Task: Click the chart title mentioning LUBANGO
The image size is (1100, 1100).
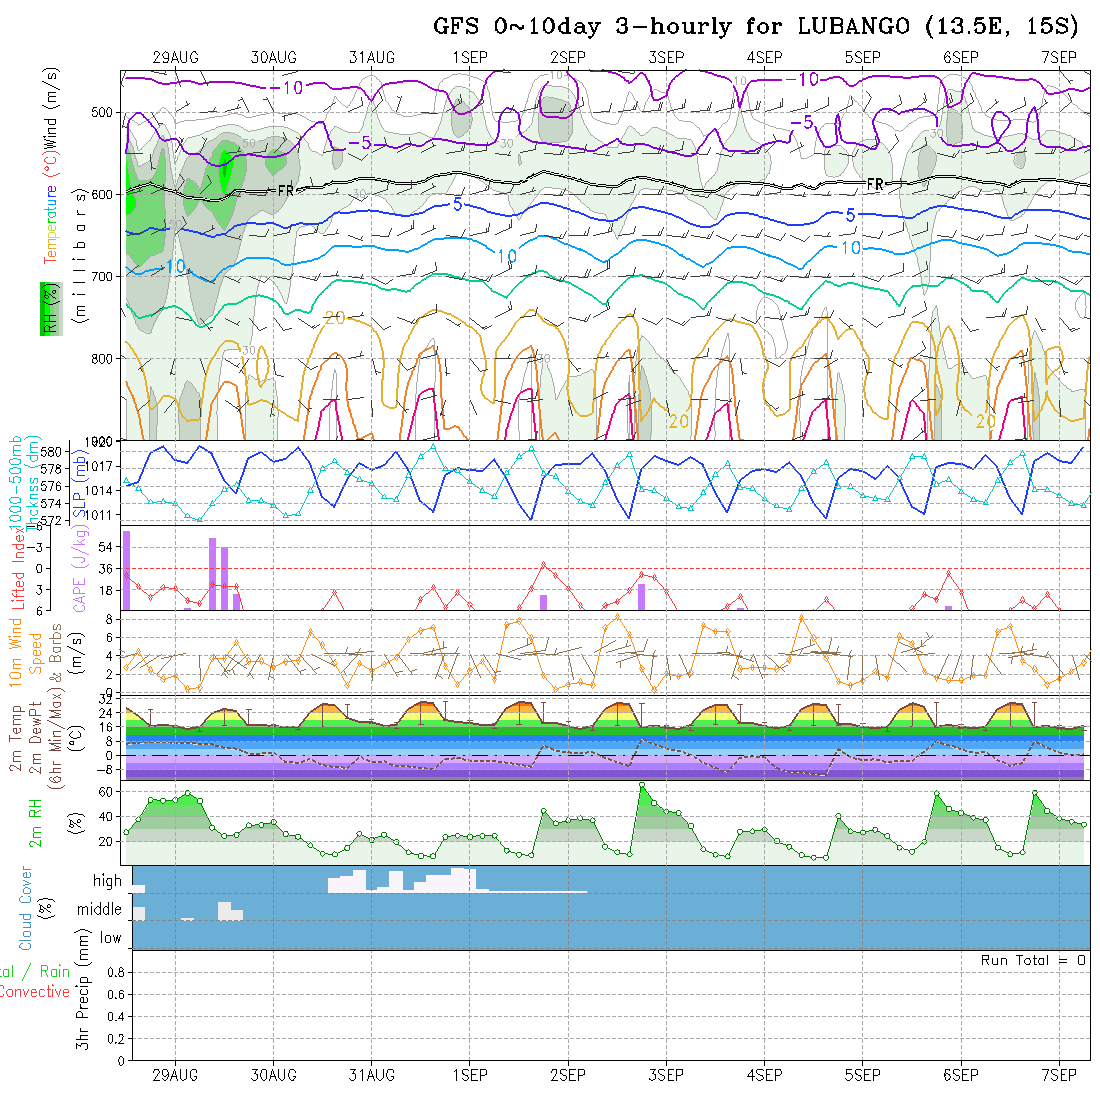Action: pos(756,27)
